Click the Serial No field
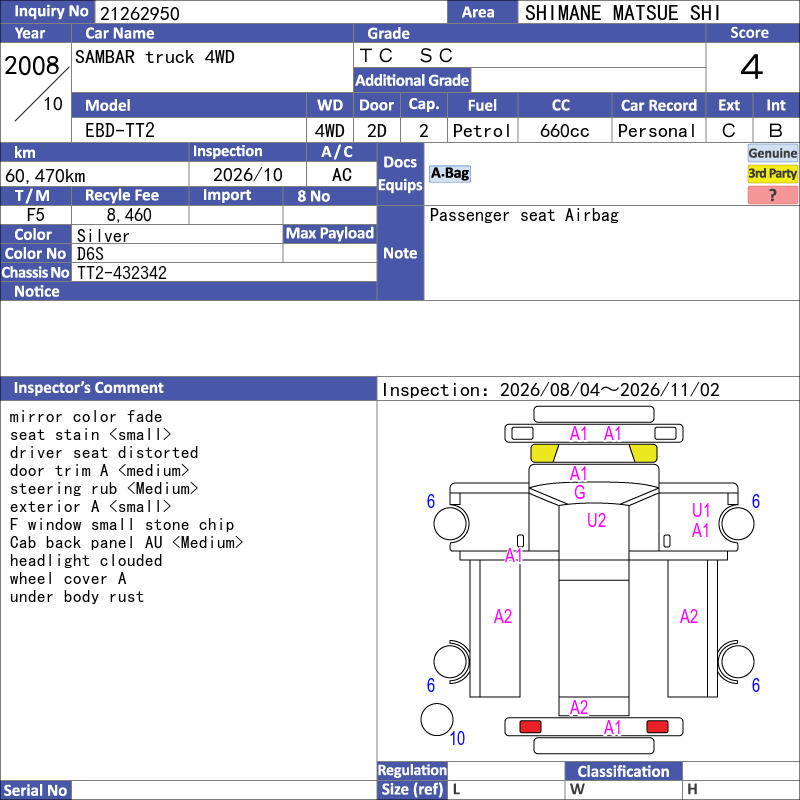 [223, 790]
